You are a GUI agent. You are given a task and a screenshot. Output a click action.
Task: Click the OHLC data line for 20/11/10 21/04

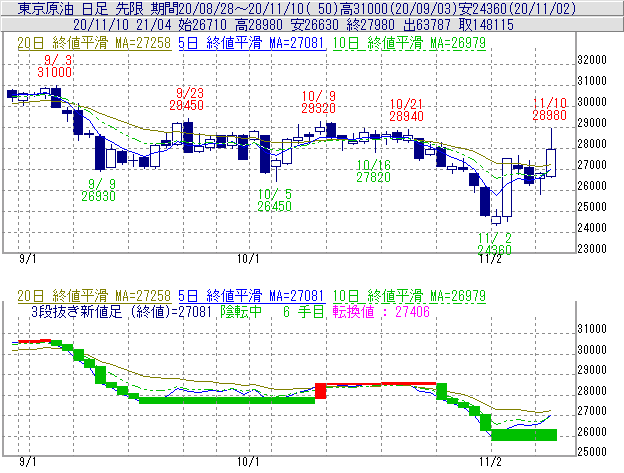coord(293,25)
